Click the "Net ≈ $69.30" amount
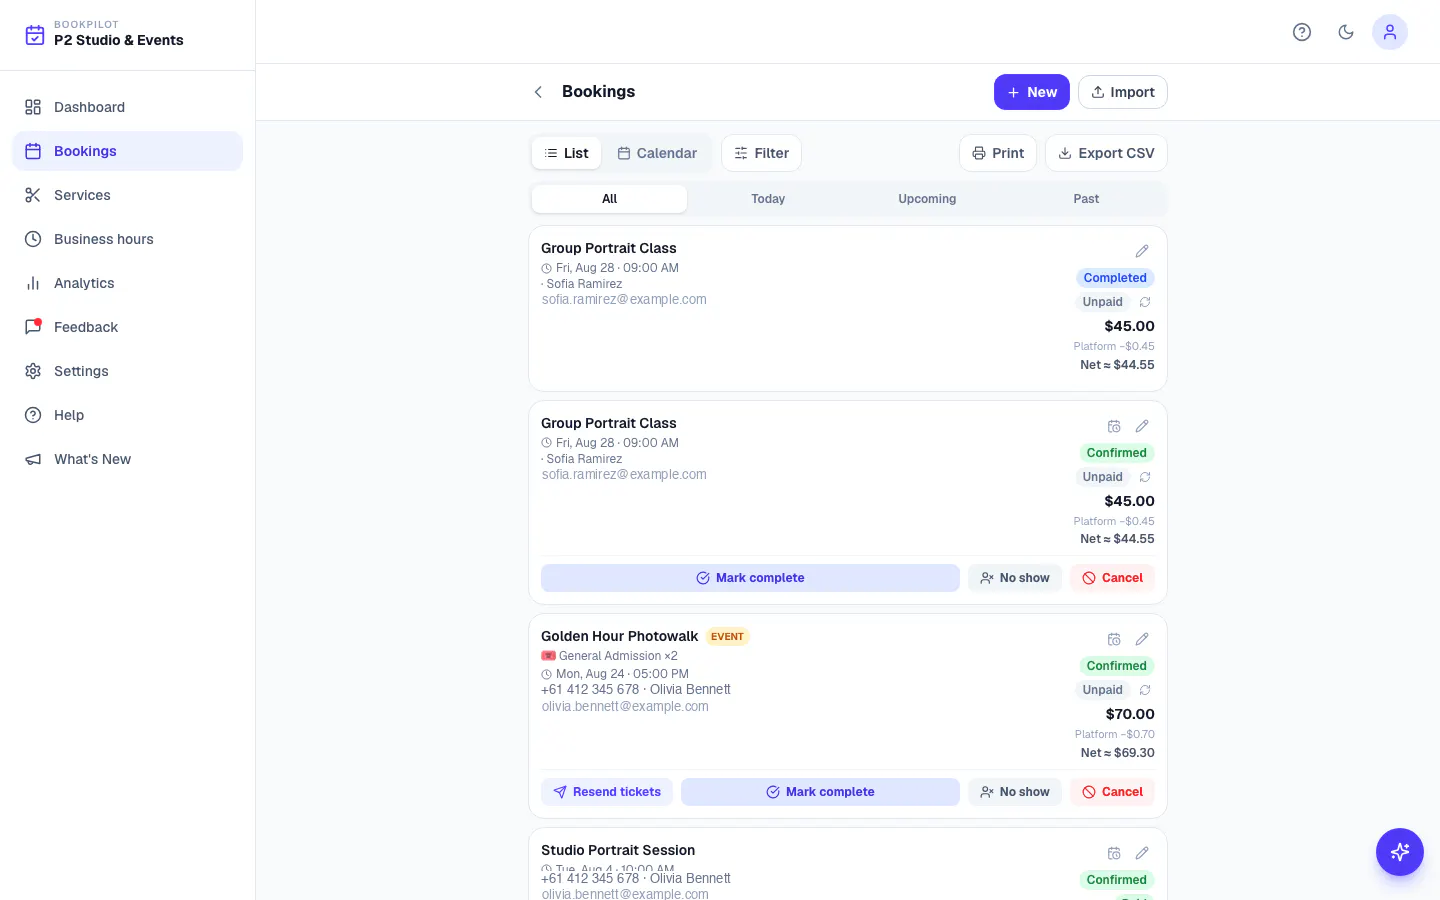This screenshot has width=1440, height=900. point(1117,753)
